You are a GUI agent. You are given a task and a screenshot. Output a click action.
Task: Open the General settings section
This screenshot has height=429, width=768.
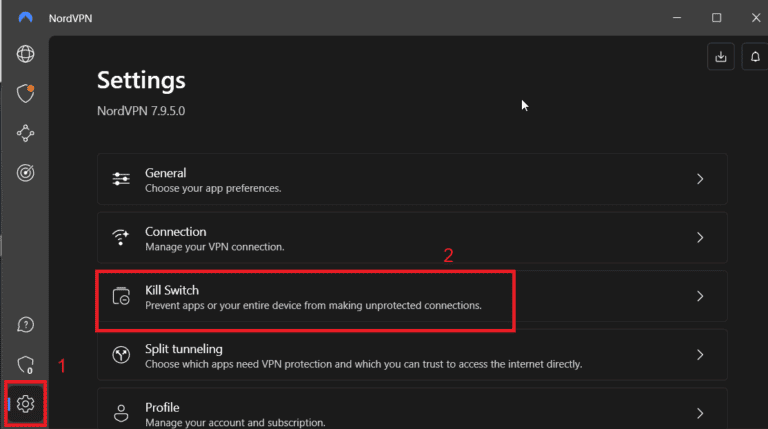(x=400, y=179)
